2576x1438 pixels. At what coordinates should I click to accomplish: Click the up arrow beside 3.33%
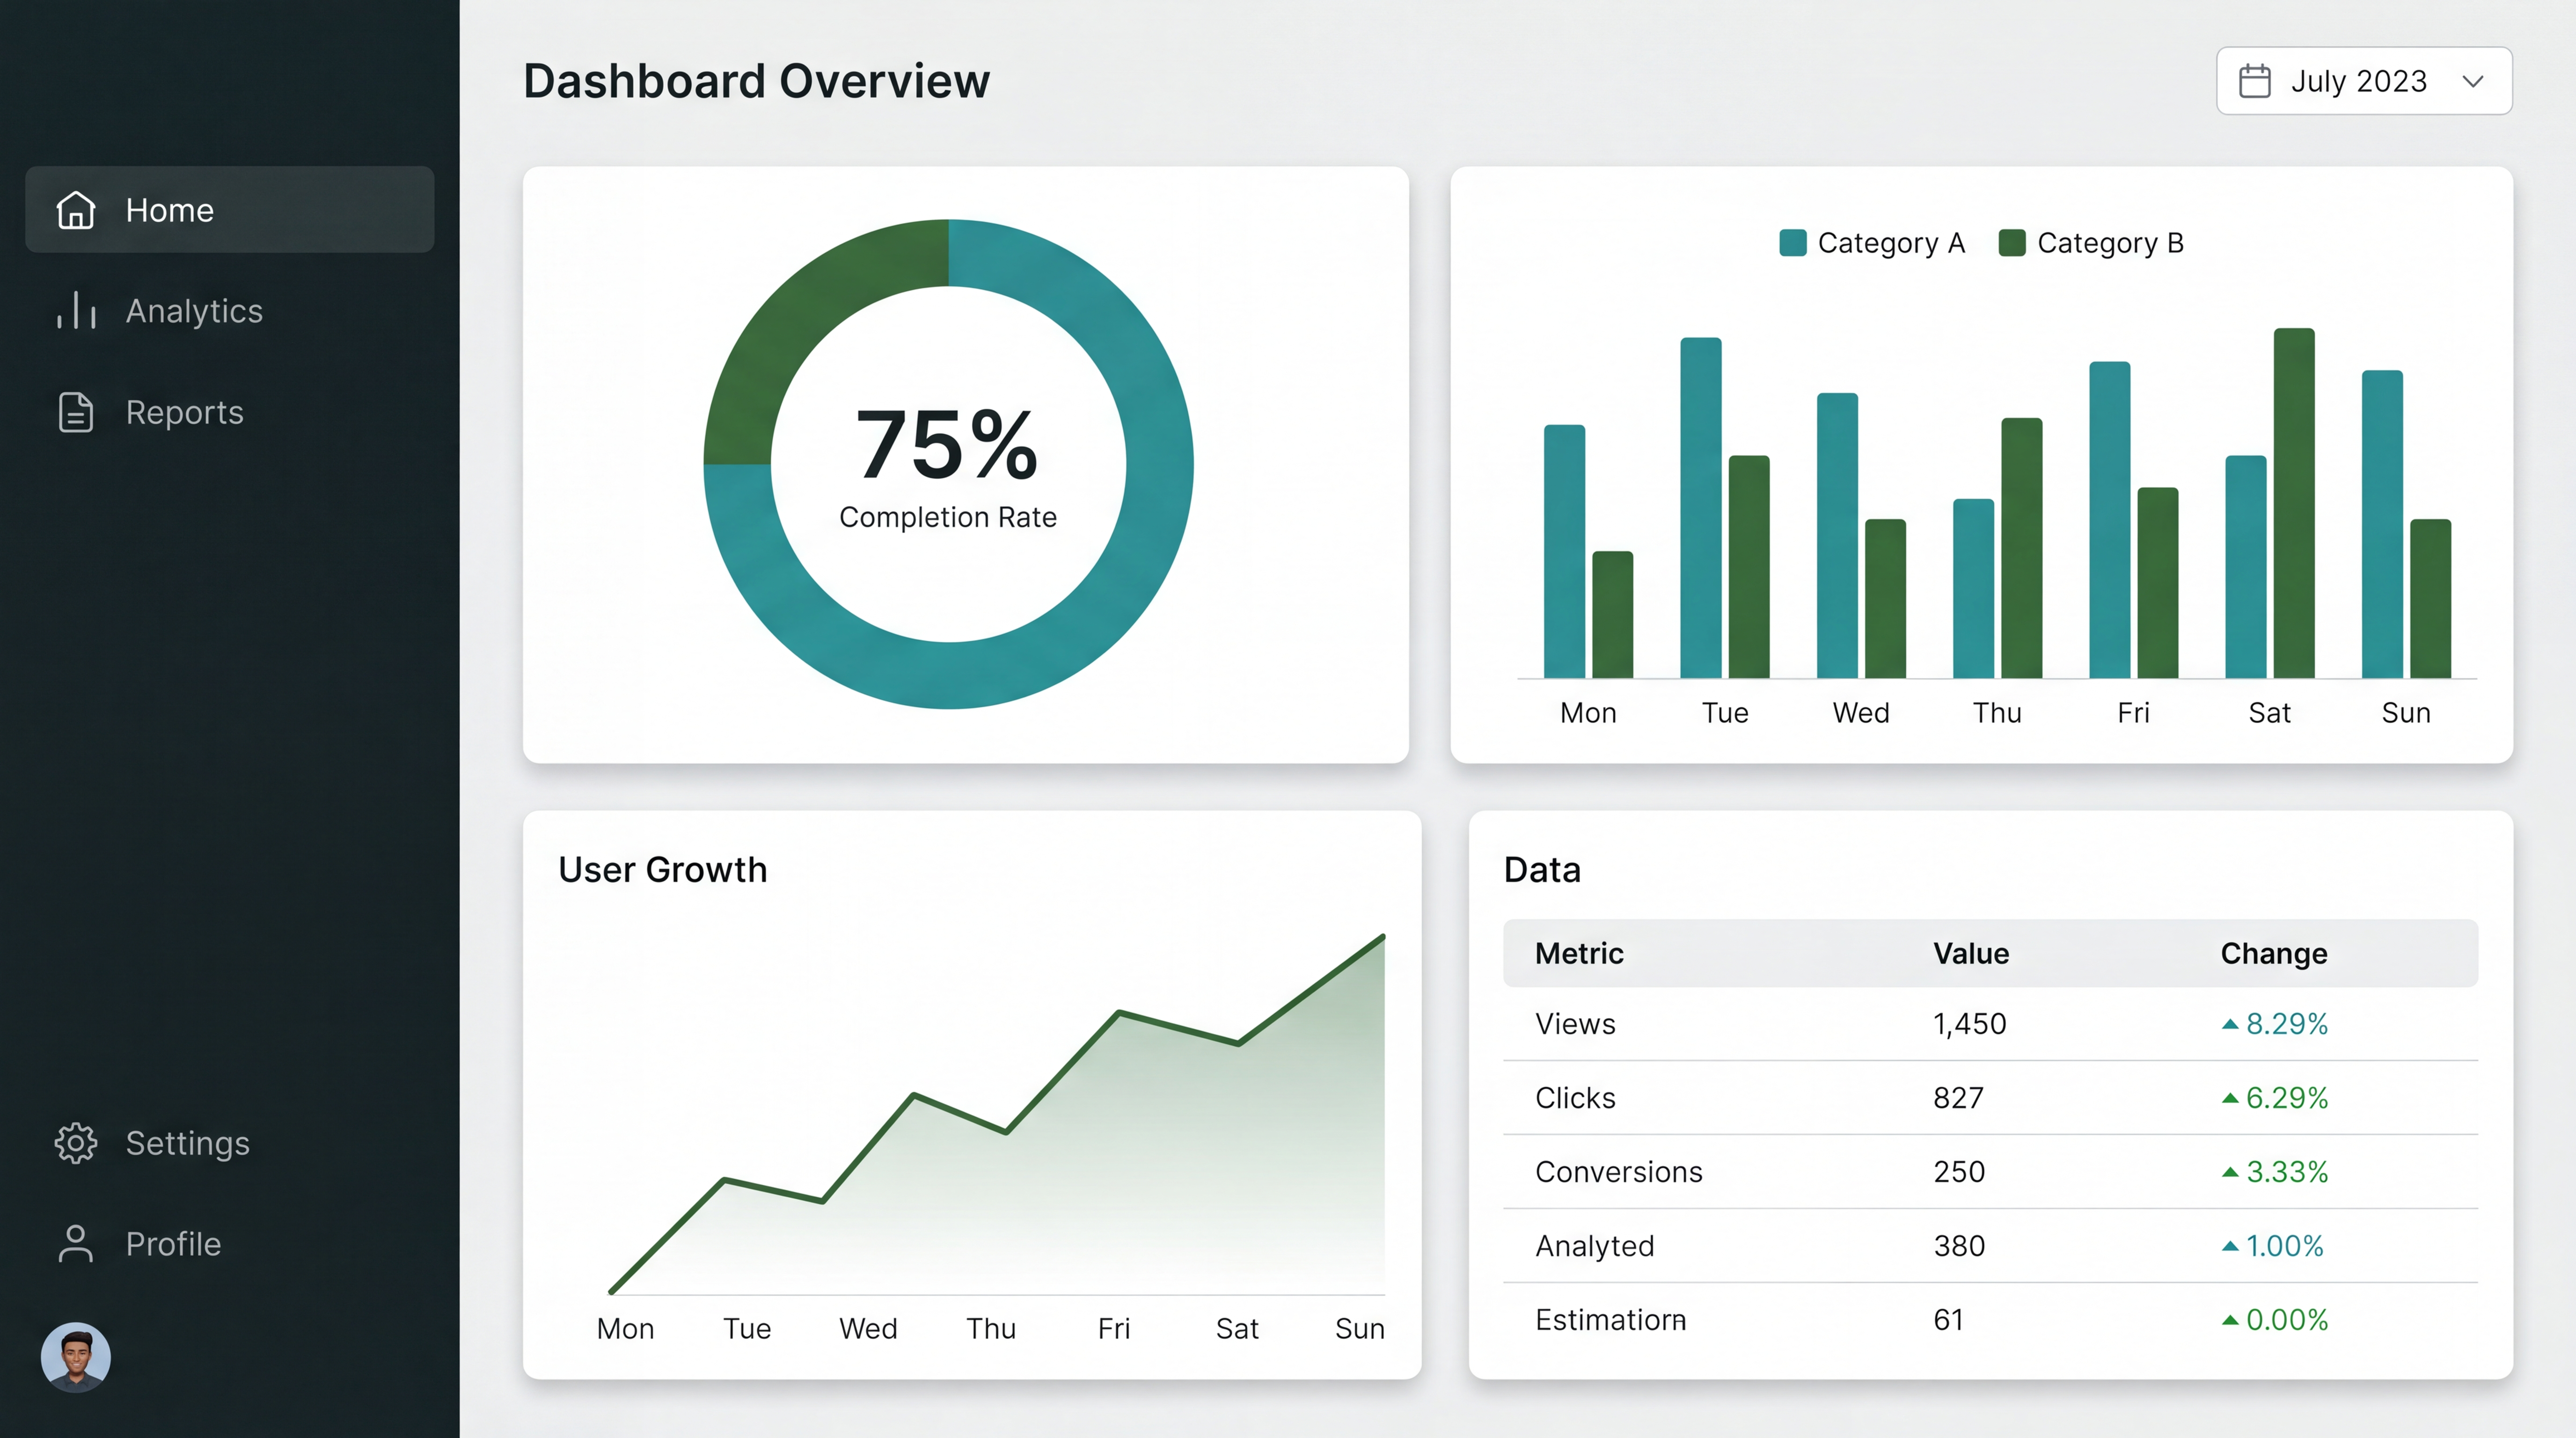(2229, 1172)
